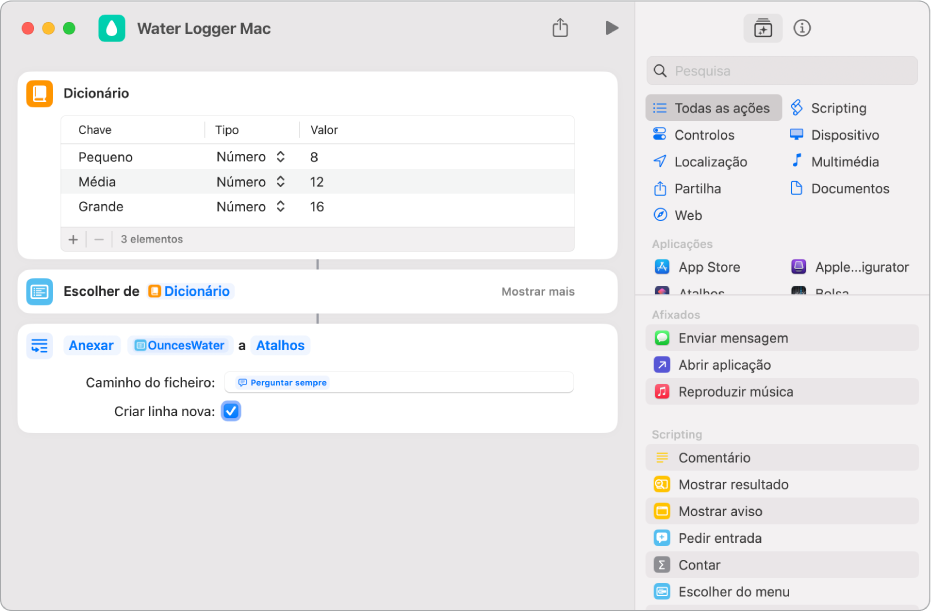This screenshot has width=931, height=612.
Task: Click the Dicionário variable token in Escolher de
Action: pyautogui.click(x=189, y=291)
